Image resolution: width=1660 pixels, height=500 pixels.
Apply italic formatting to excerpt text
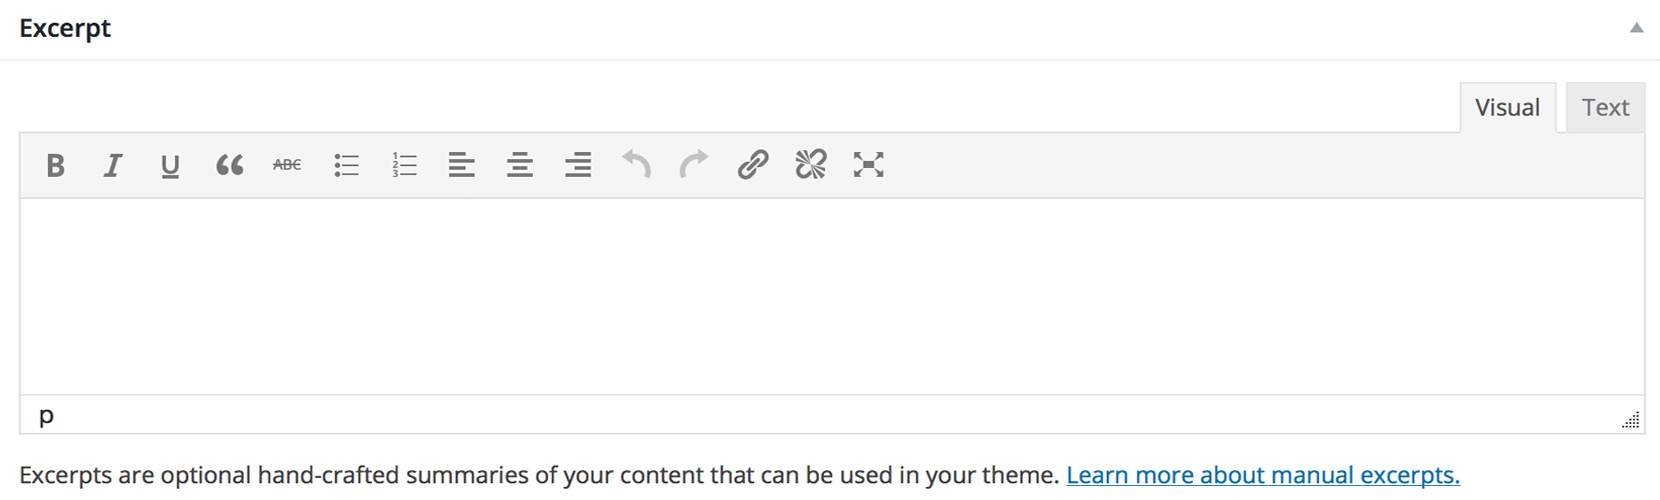tap(113, 165)
